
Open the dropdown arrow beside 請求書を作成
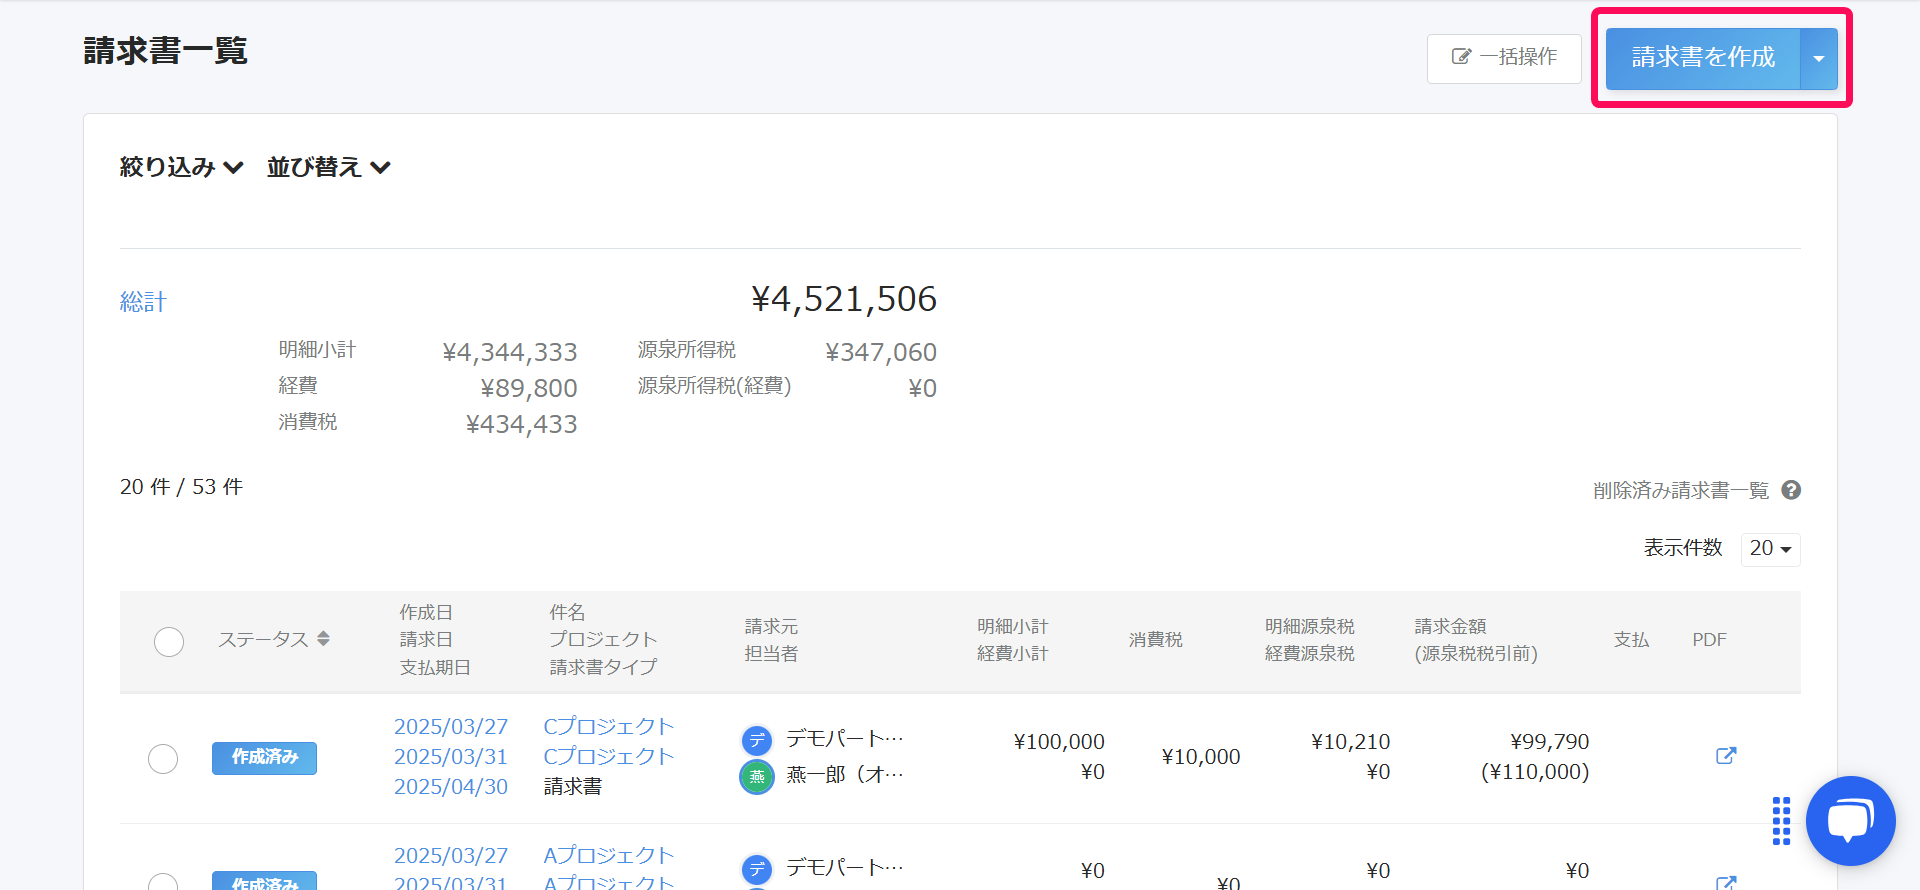1819,58
